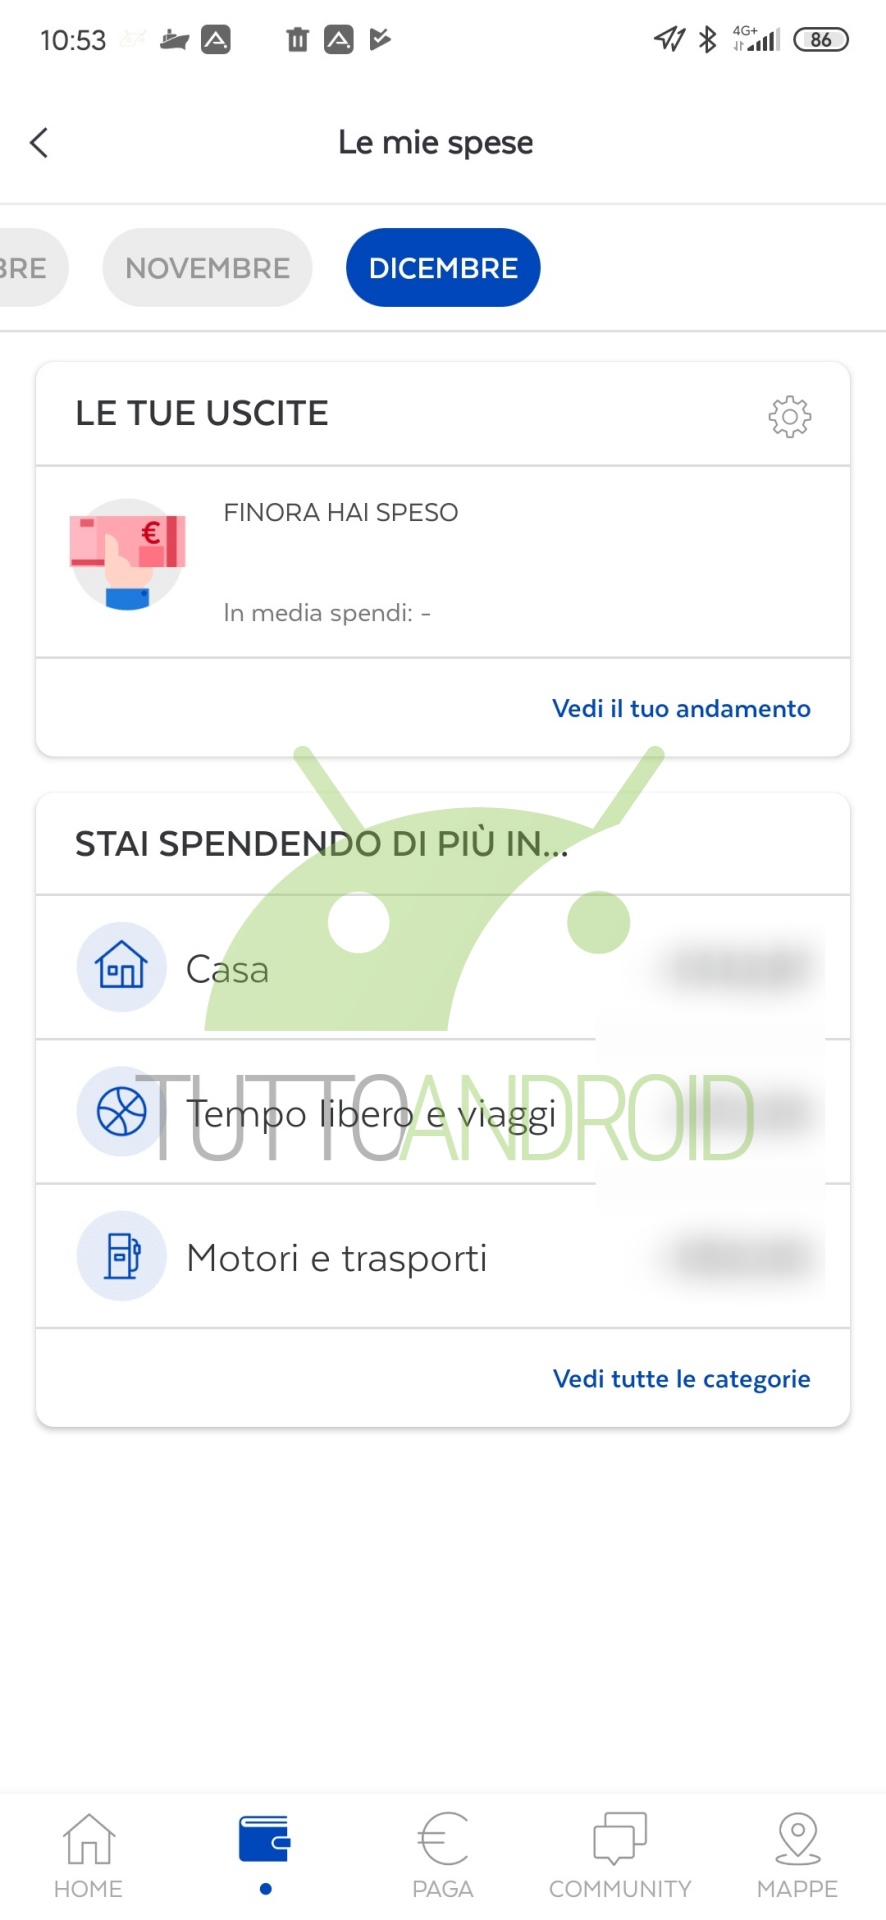Screen dimensions: 886x1920
Task: Tap the Bluetooth status bar icon
Action: [x=708, y=40]
